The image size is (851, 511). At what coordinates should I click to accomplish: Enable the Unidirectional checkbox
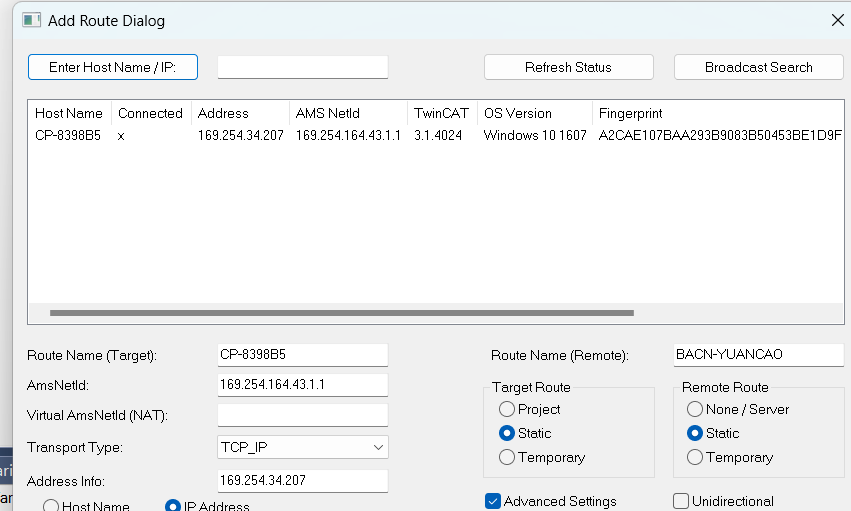[723, 501]
